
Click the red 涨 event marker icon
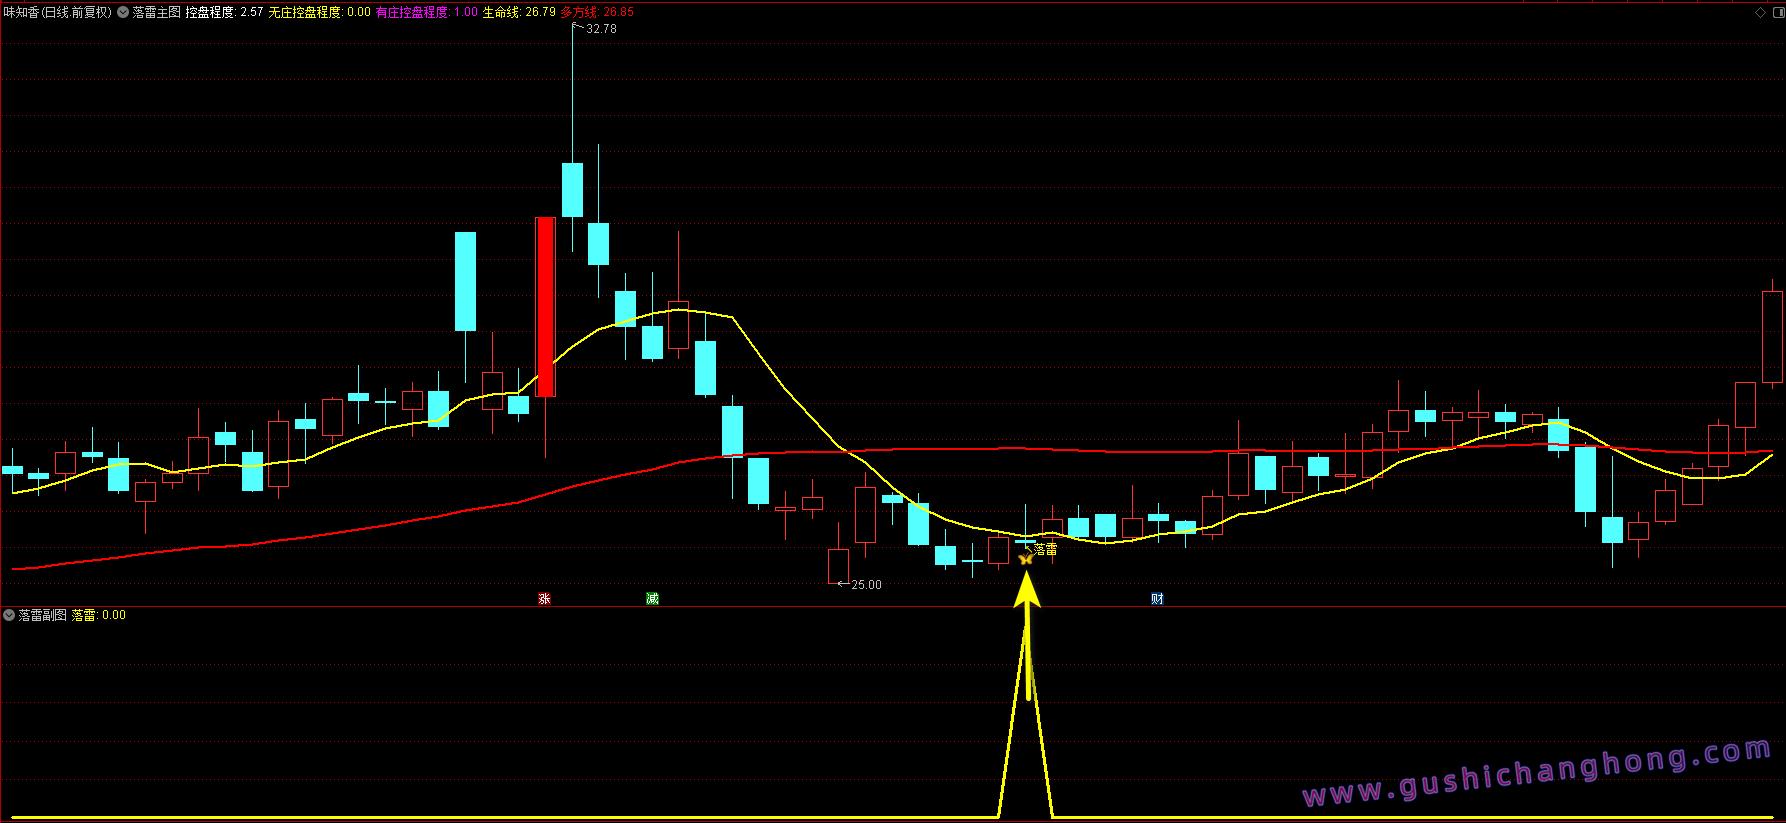coord(544,599)
